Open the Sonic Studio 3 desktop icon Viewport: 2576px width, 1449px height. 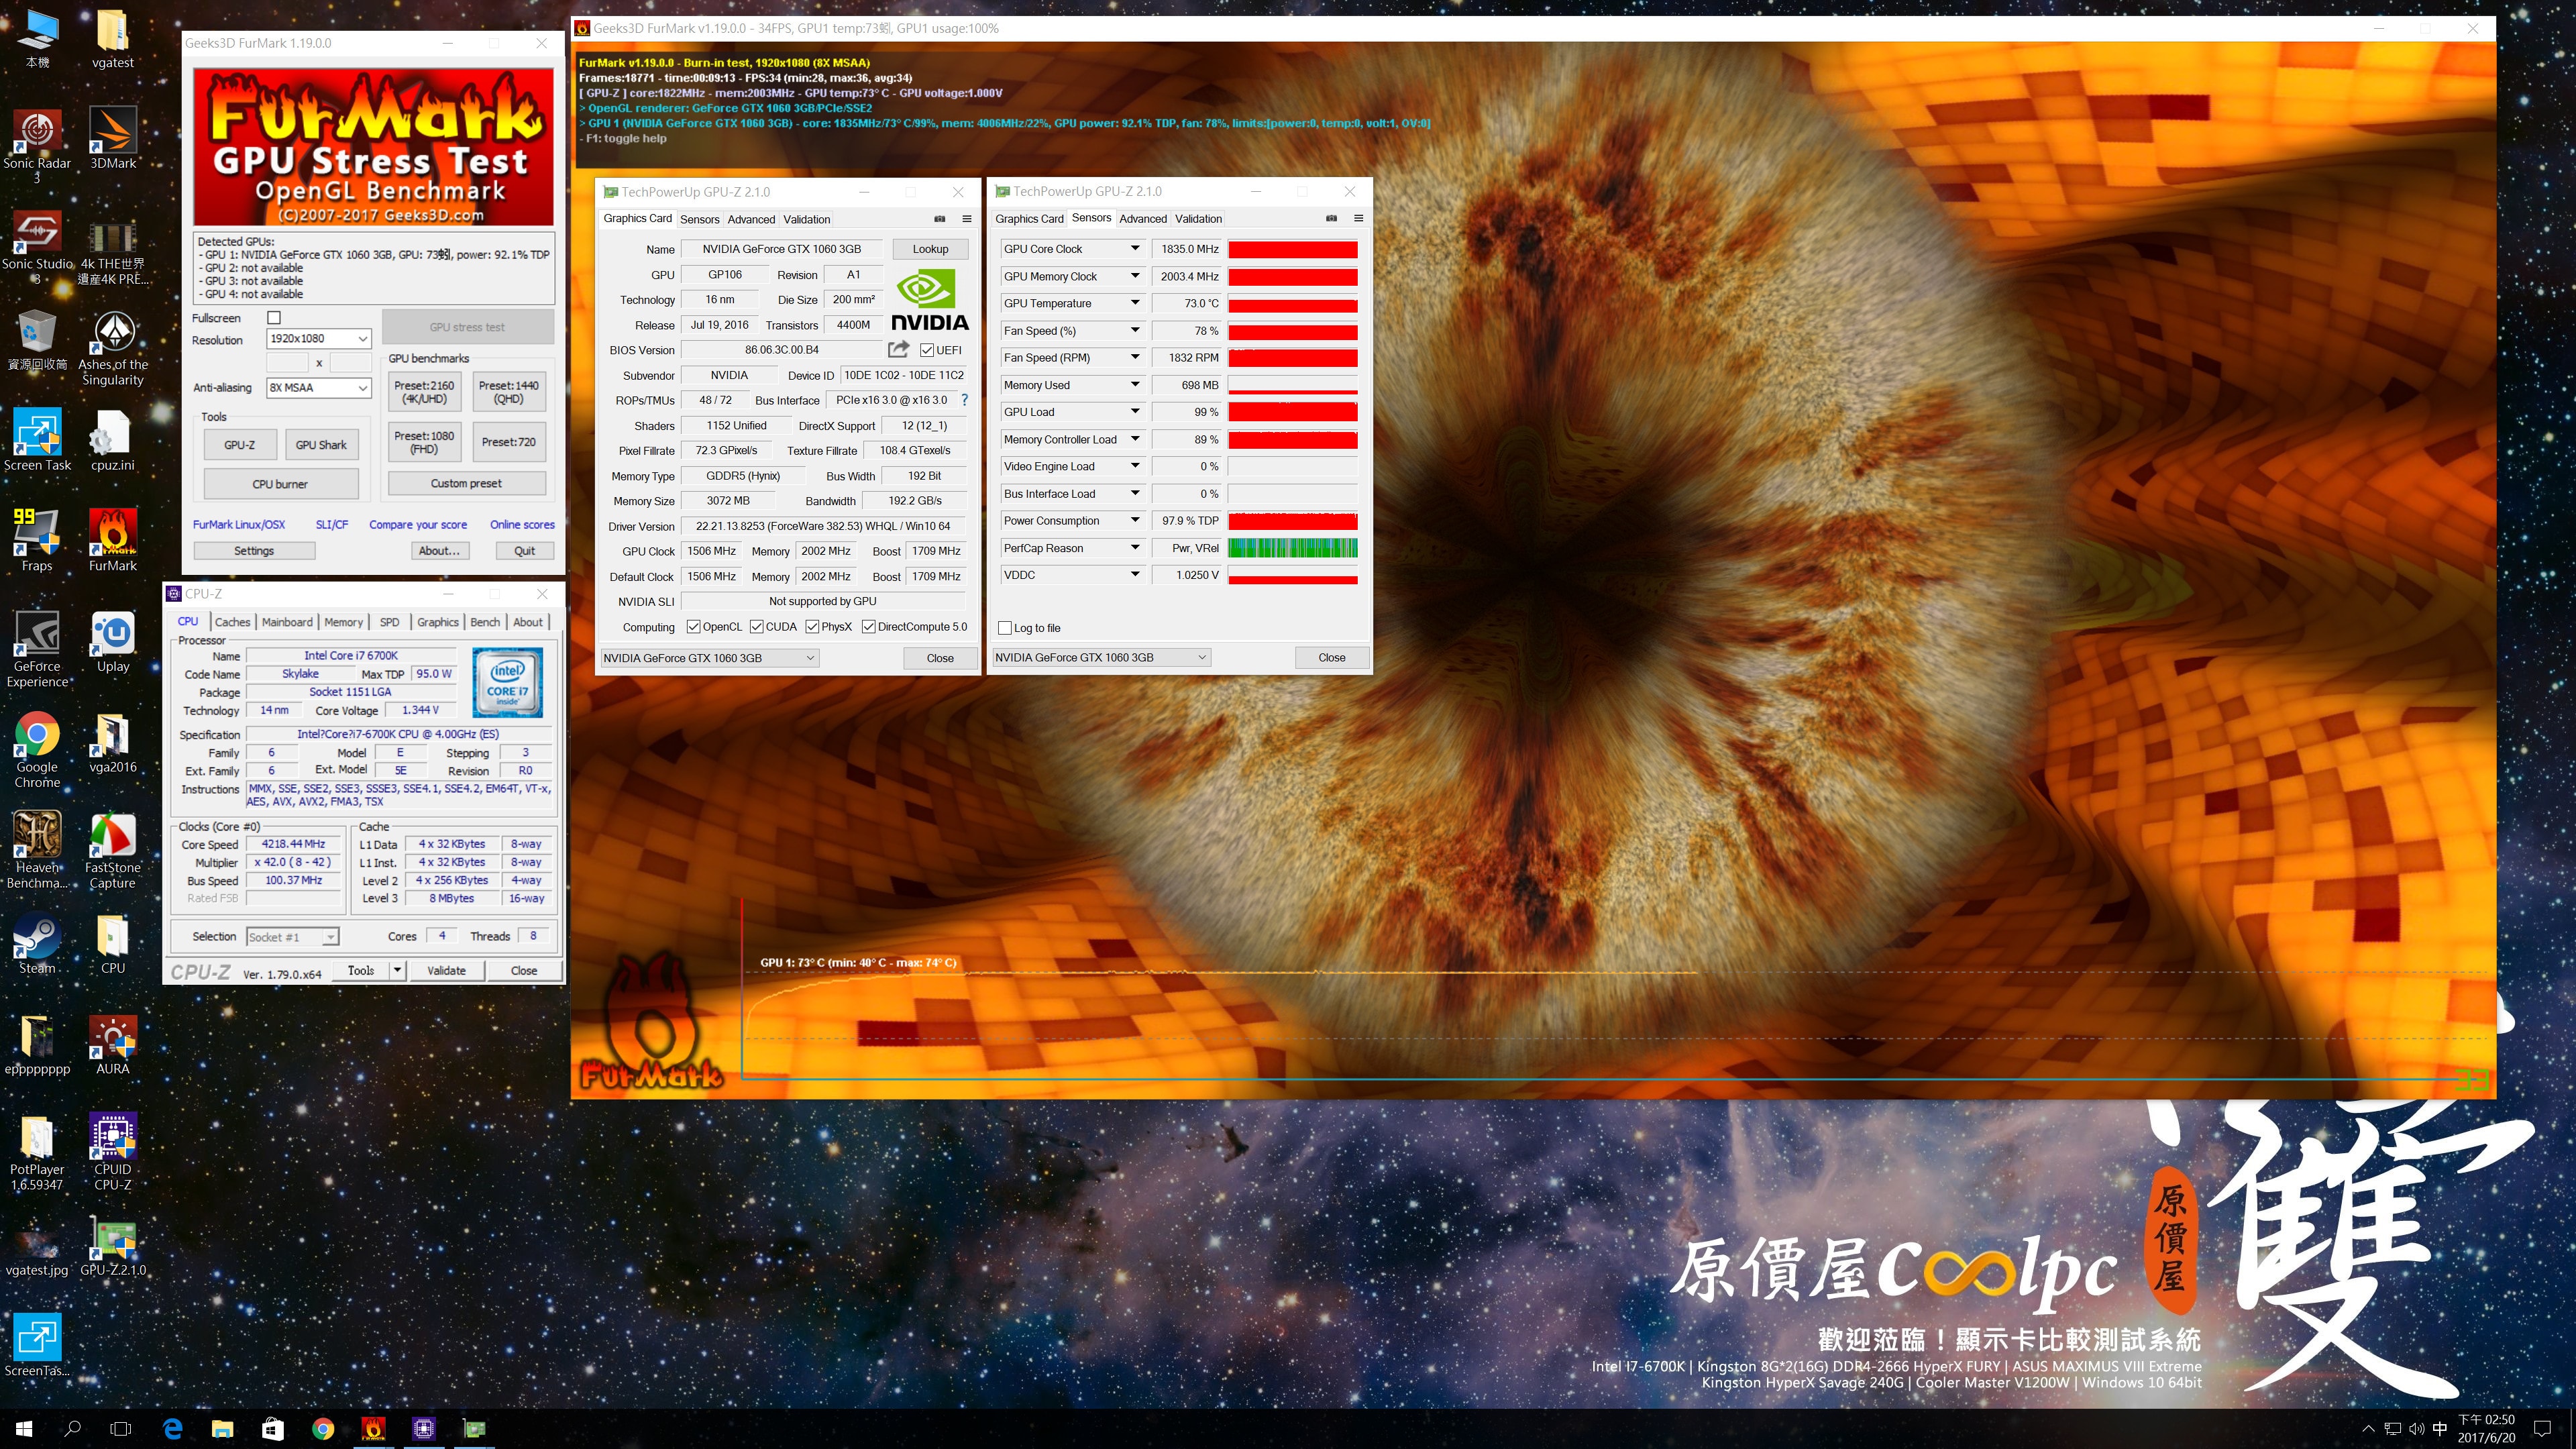point(37,246)
